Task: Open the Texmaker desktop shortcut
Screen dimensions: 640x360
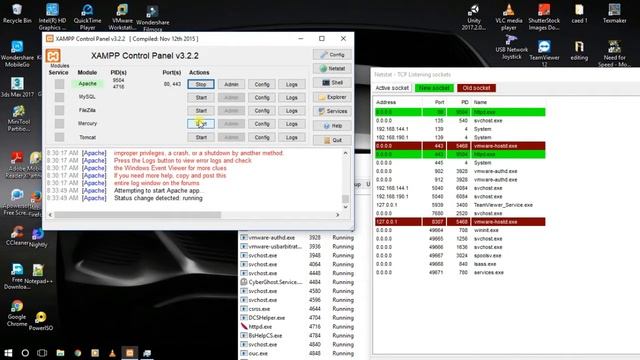Action: click(614, 13)
